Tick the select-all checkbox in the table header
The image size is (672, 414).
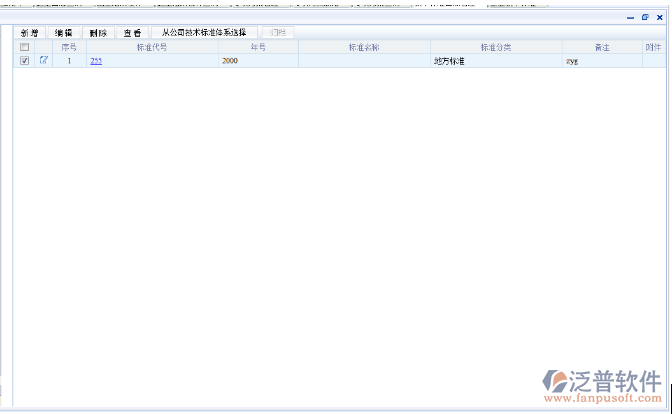(x=24, y=47)
